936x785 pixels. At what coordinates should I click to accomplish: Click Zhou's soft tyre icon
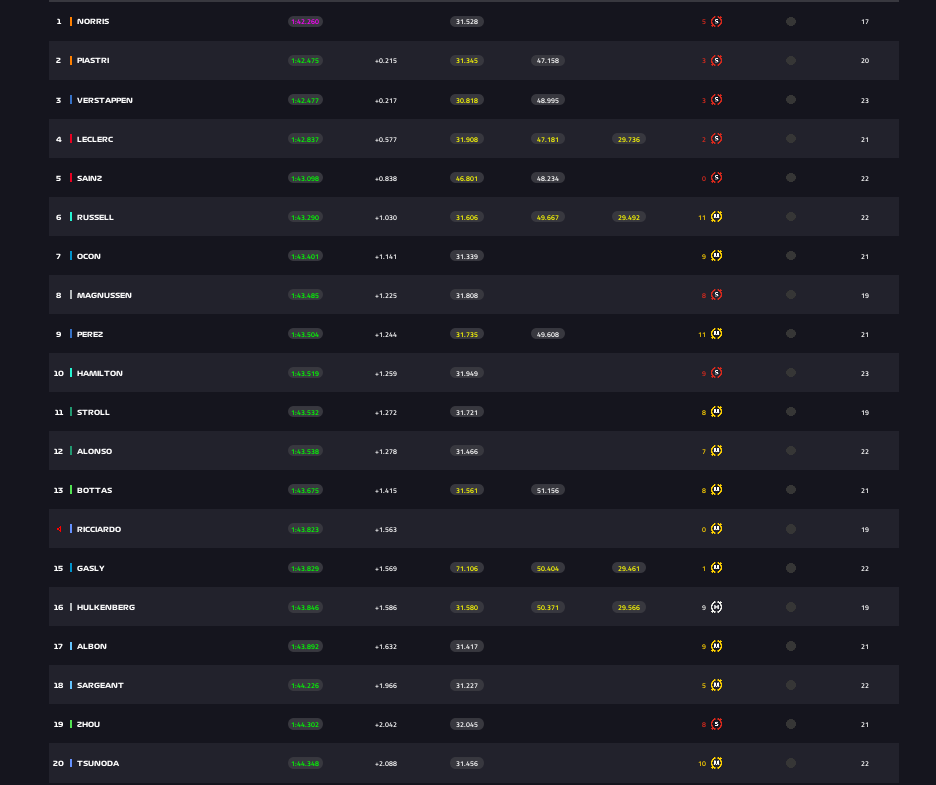[716, 724]
